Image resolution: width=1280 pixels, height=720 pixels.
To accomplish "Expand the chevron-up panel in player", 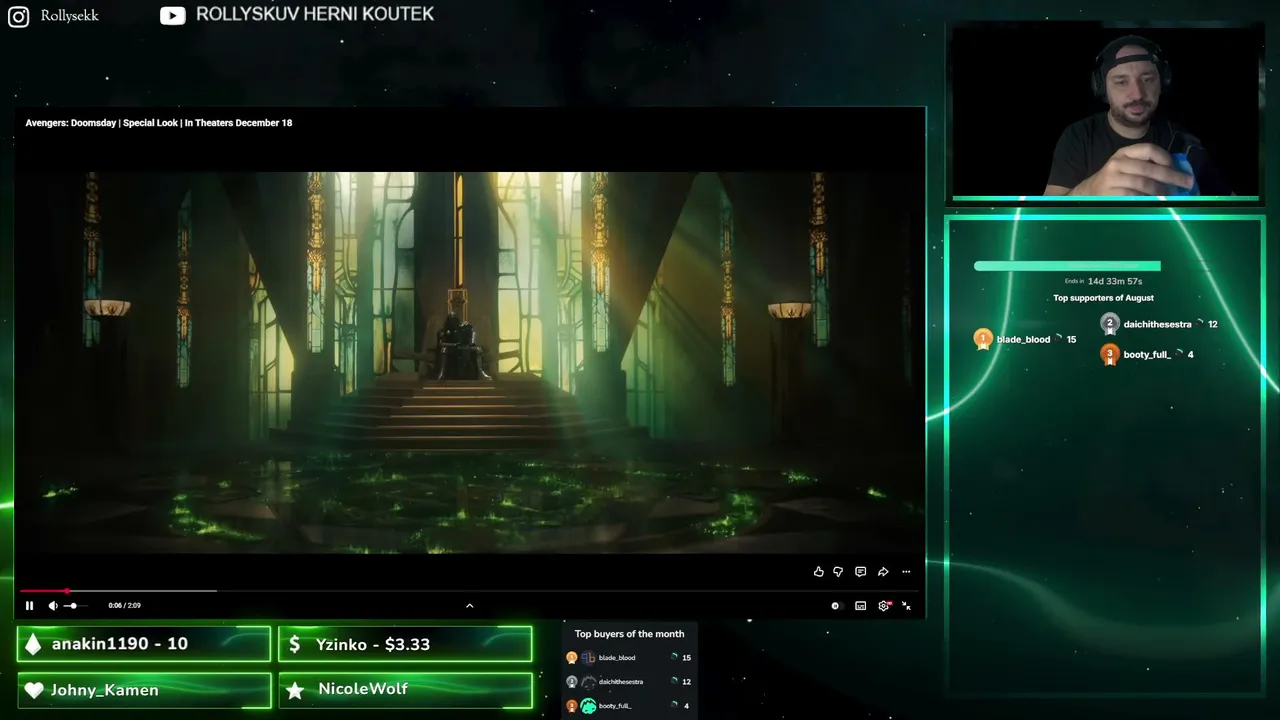I will coord(469,605).
